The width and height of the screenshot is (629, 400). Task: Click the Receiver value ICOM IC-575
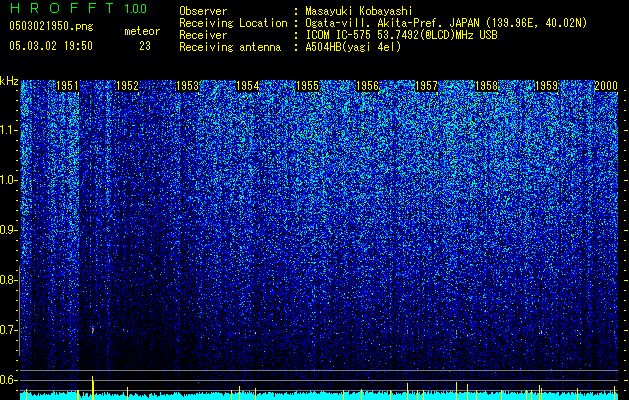click(339, 35)
